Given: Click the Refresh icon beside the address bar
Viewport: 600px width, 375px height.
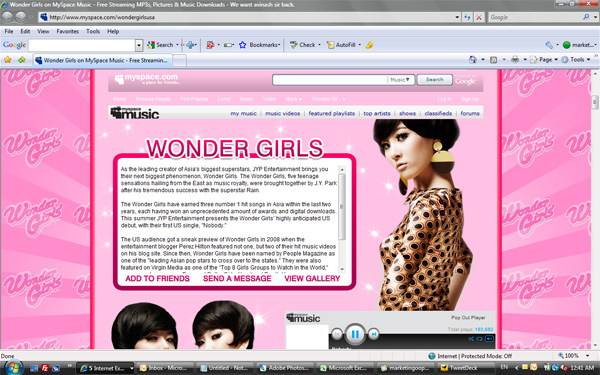Looking at the screenshot, I should (467, 17).
